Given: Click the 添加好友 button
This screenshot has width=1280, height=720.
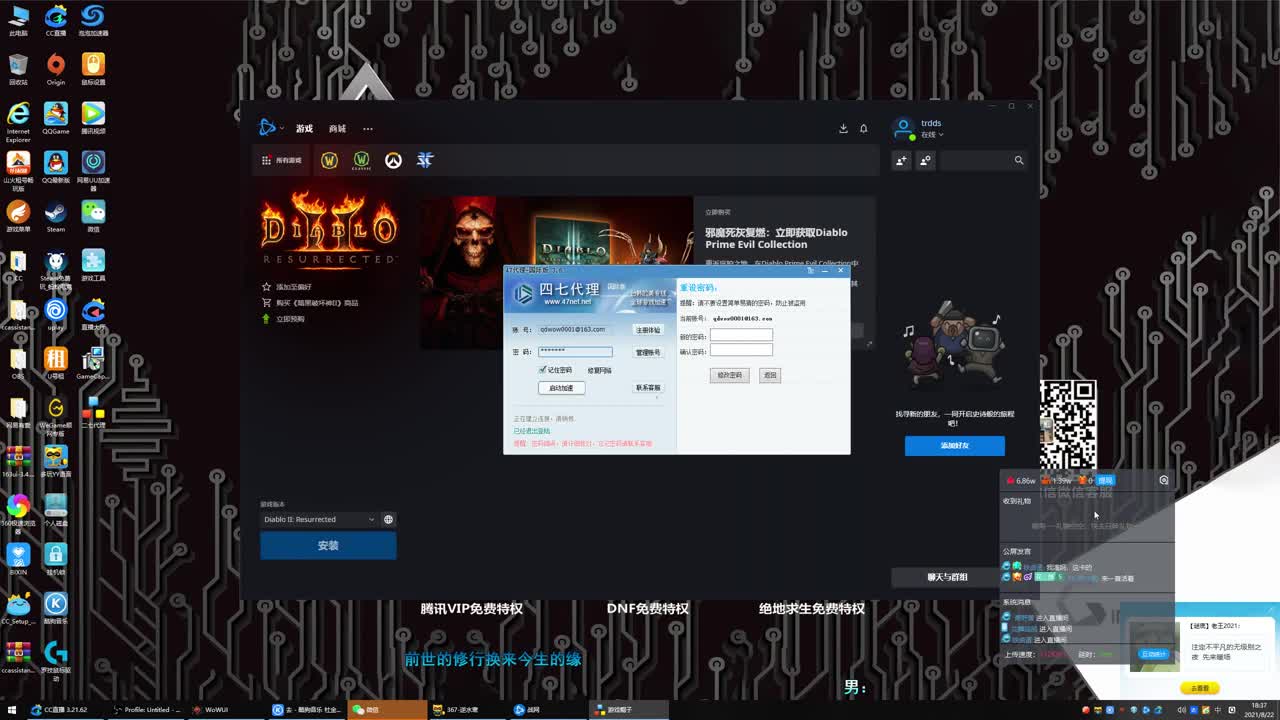Looking at the screenshot, I should [955, 445].
